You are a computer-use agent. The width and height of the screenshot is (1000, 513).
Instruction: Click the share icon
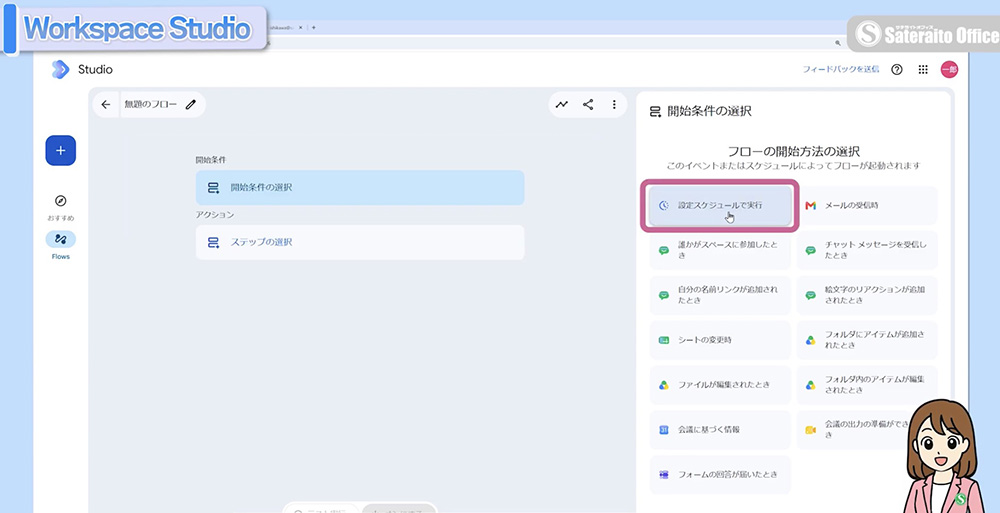pos(588,105)
